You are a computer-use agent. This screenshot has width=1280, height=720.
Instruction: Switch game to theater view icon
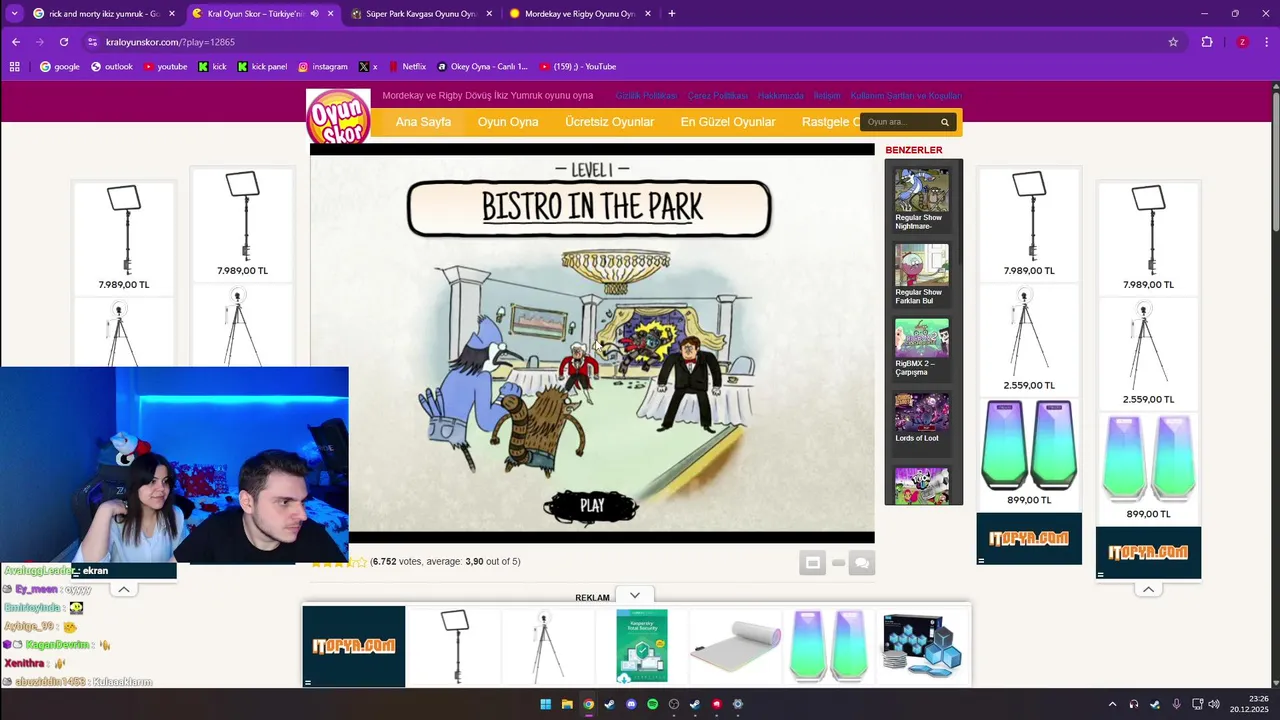[812, 563]
